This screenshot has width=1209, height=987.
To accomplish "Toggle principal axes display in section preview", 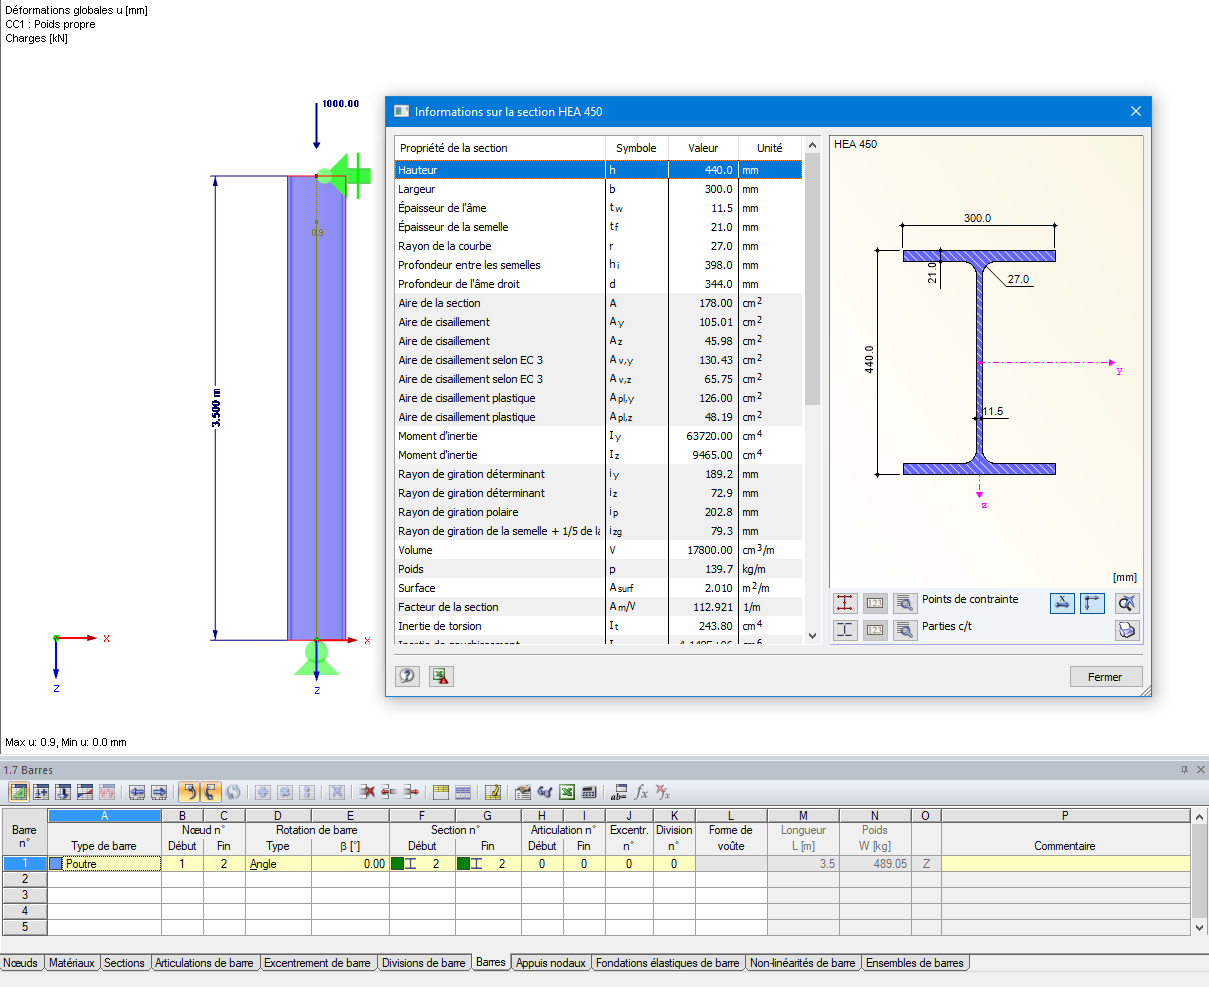I will click(x=1092, y=603).
